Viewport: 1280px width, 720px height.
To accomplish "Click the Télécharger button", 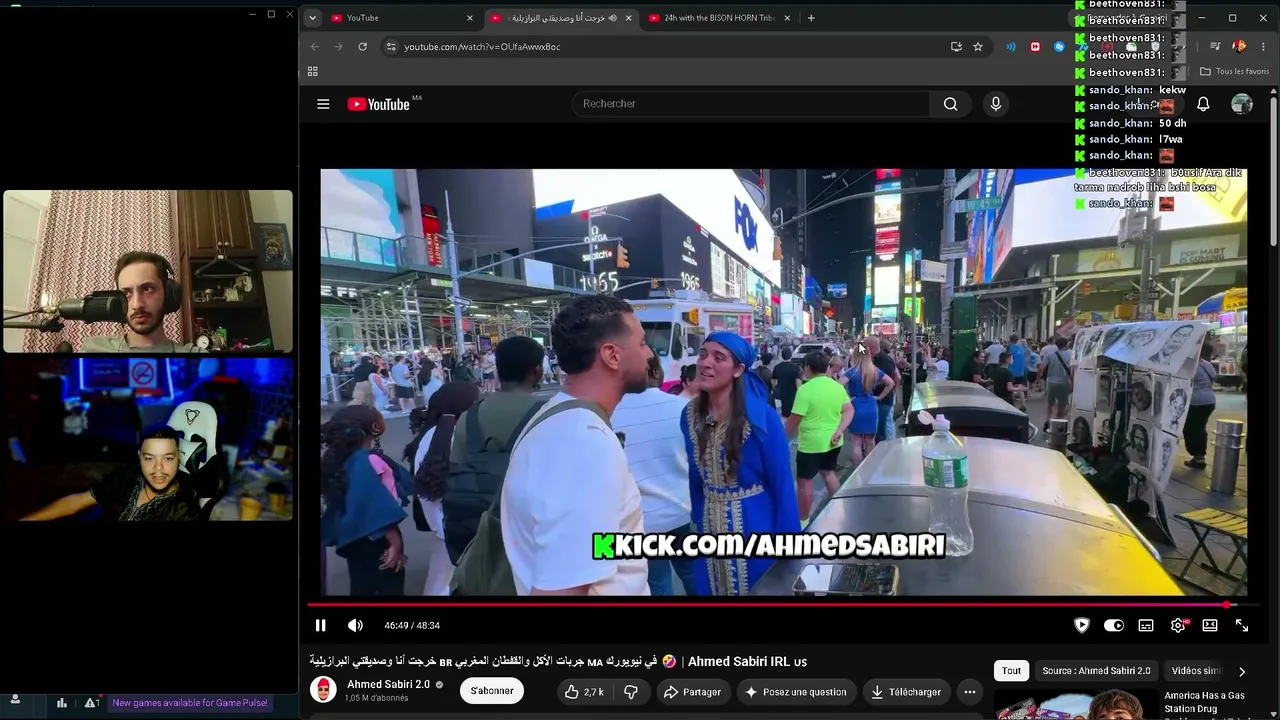I will [905, 692].
